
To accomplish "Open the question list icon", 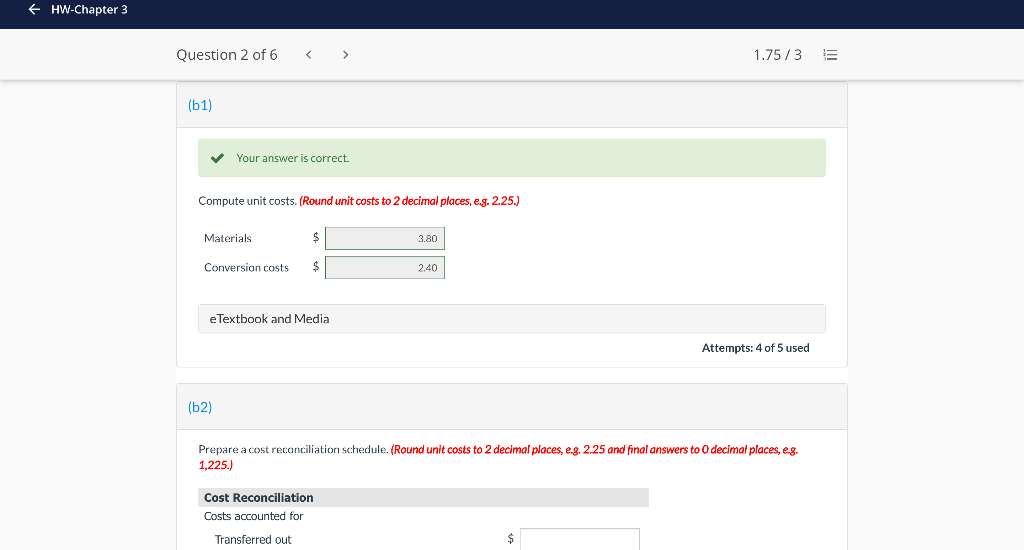I will tap(830, 55).
